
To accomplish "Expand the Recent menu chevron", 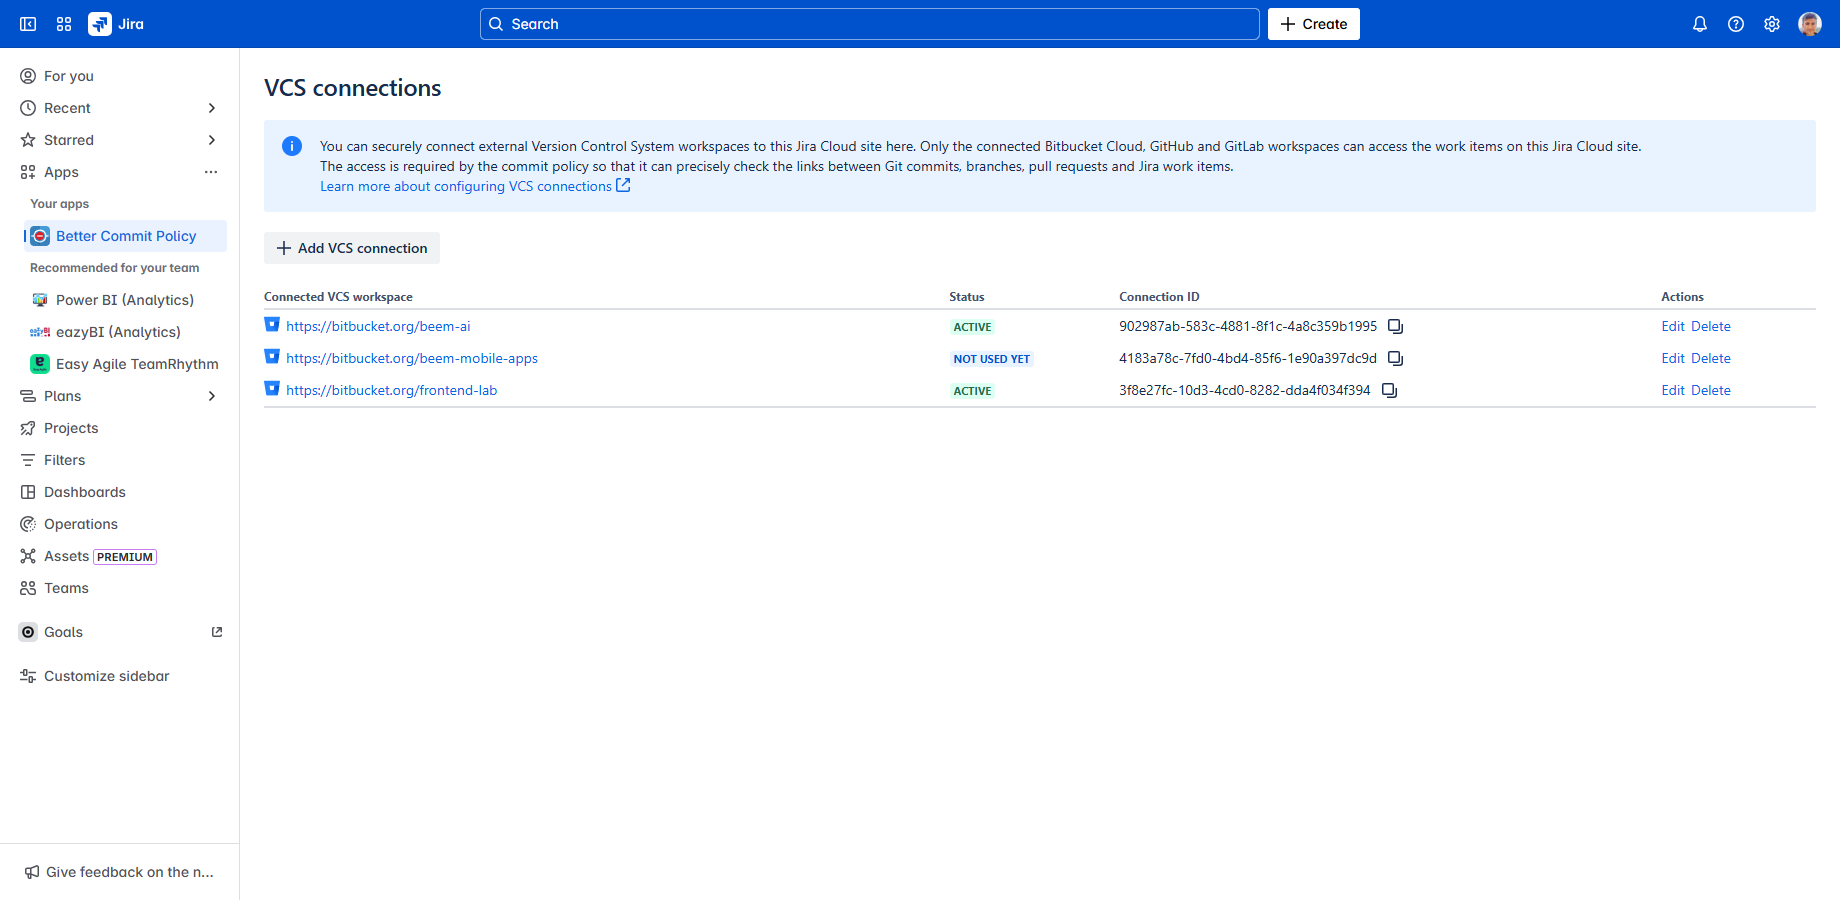I will [x=211, y=108].
